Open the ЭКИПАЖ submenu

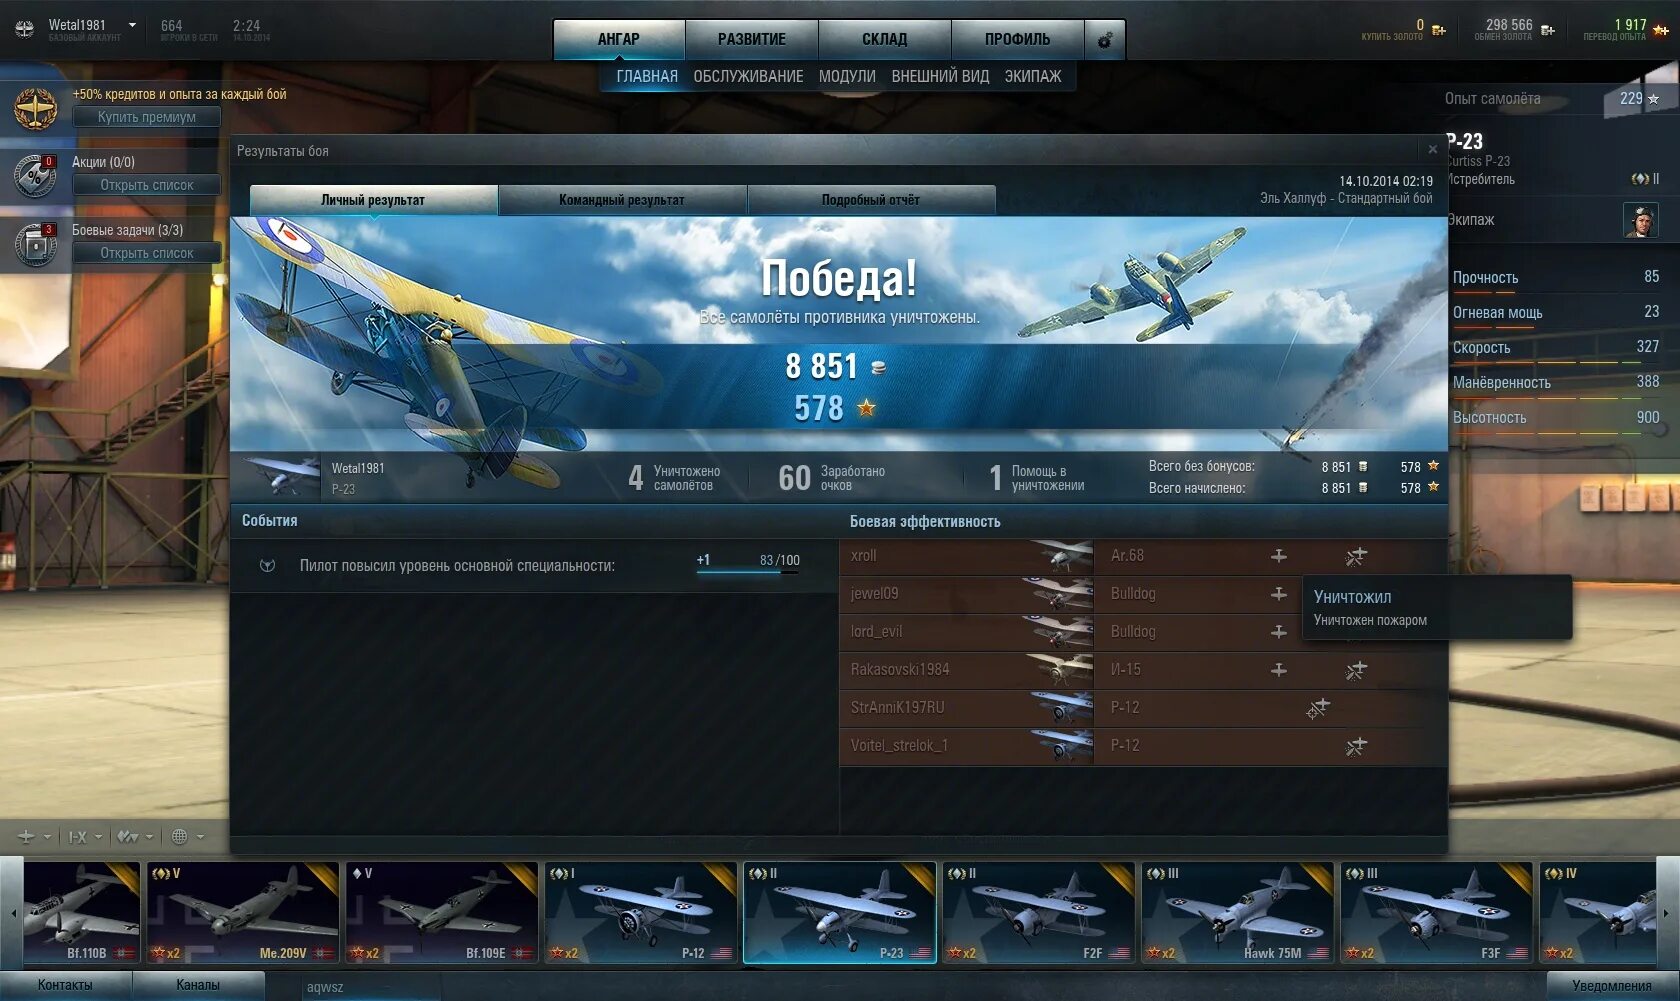(x=1033, y=77)
